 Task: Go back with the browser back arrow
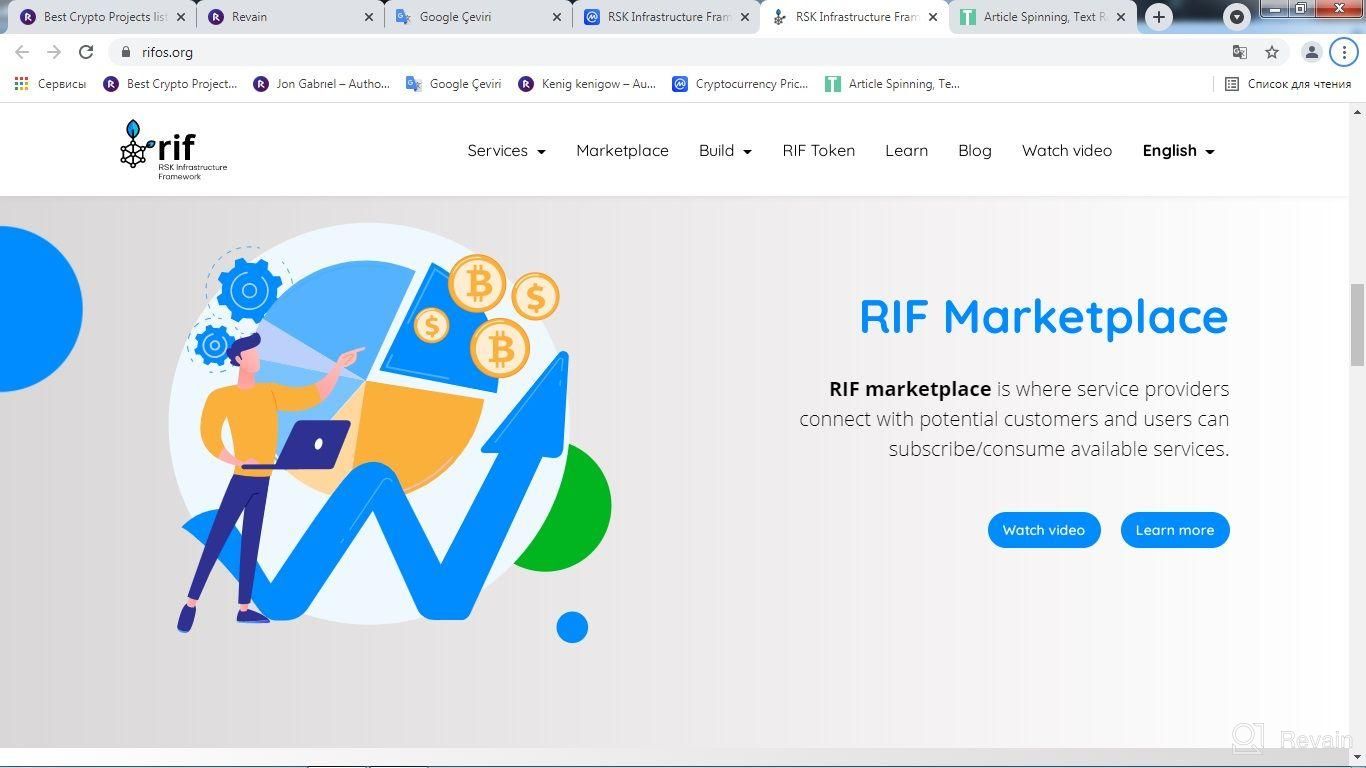(x=22, y=52)
